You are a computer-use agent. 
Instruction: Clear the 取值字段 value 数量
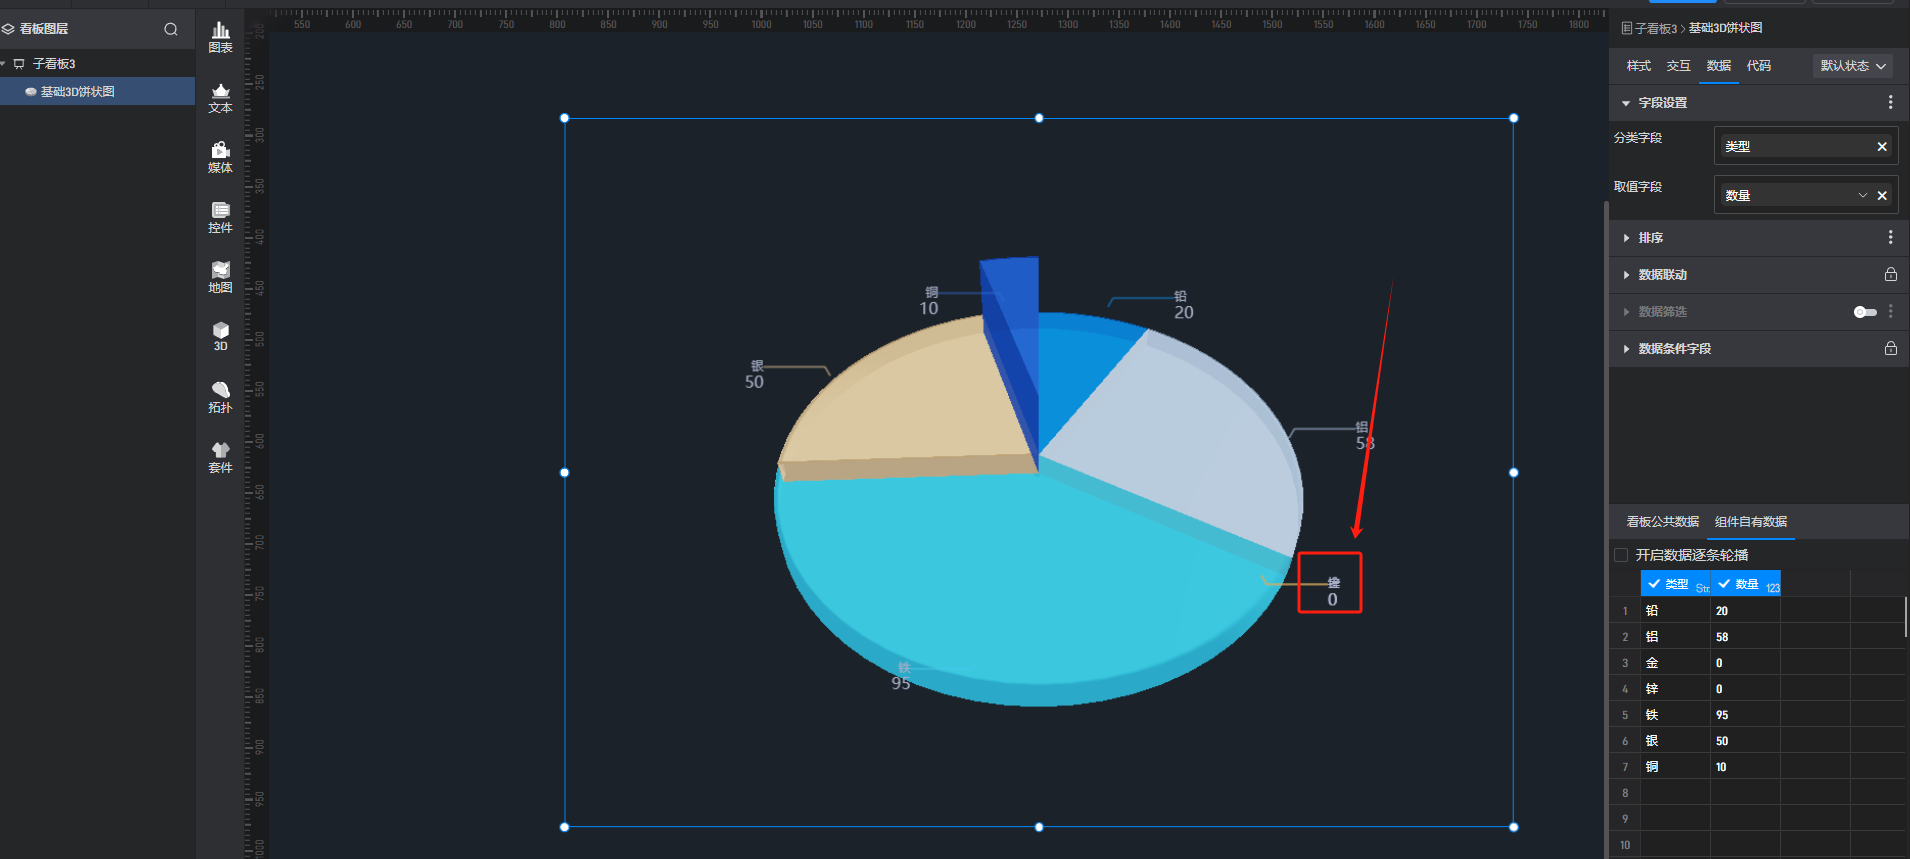[x=1882, y=195]
